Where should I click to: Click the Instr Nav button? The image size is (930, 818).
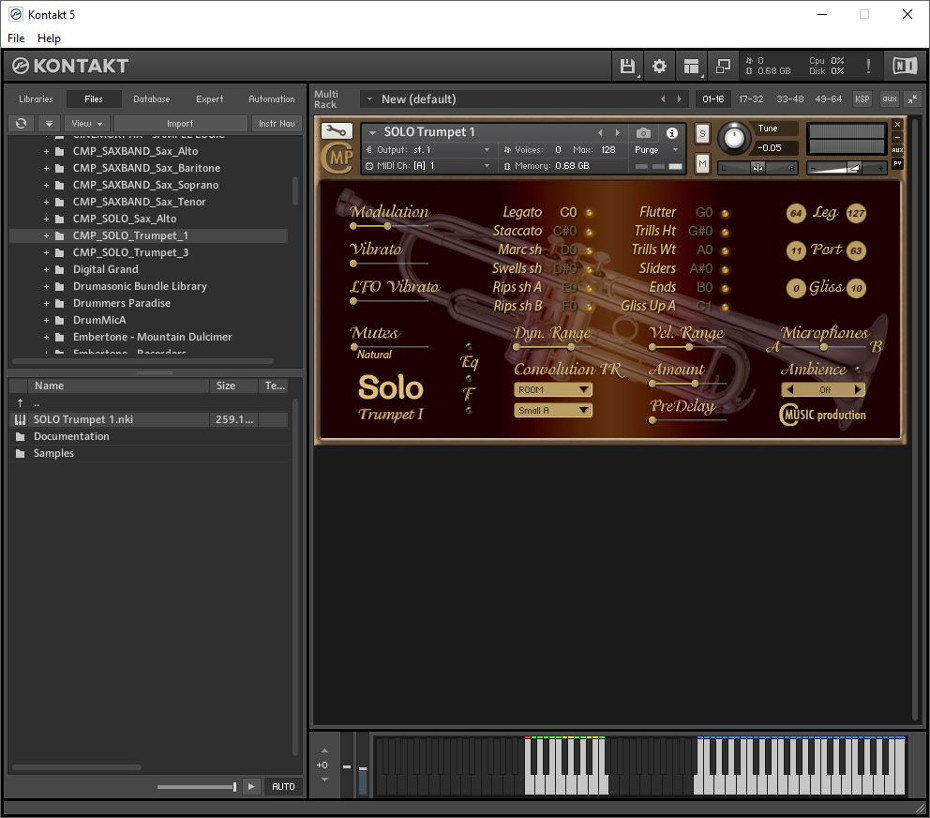tap(276, 123)
